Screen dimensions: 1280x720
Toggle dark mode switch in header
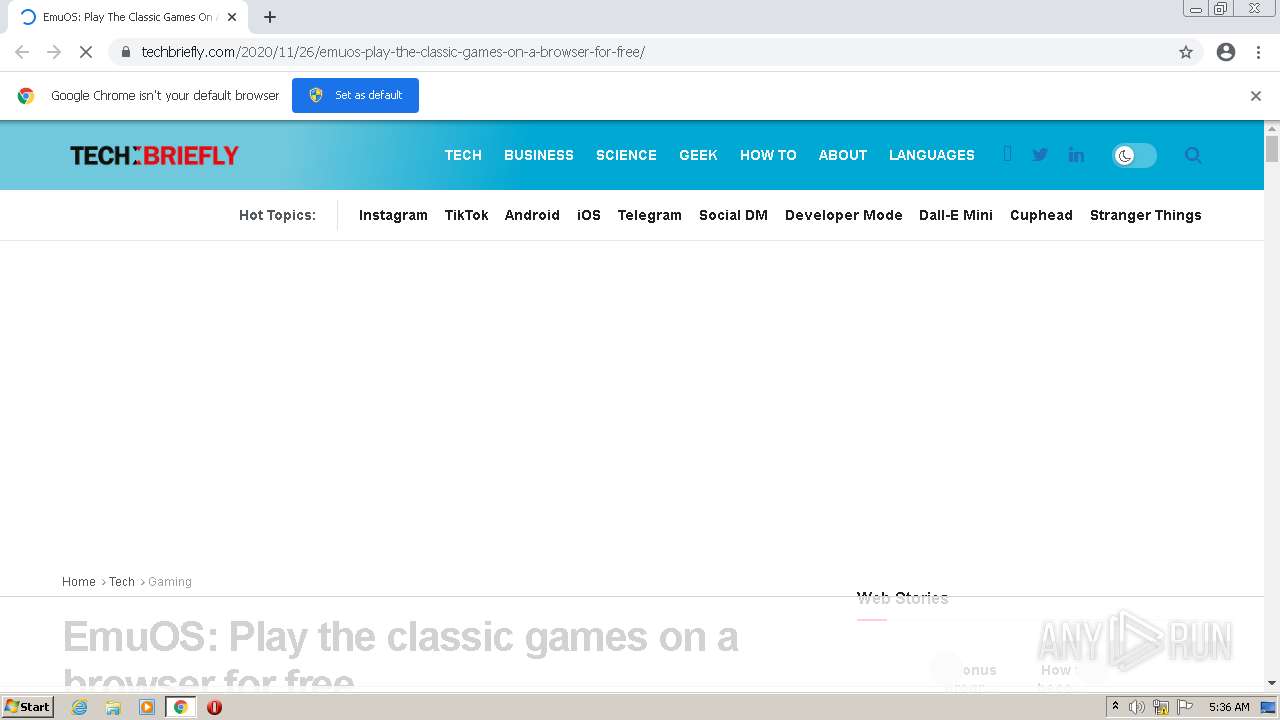pos(1135,155)
